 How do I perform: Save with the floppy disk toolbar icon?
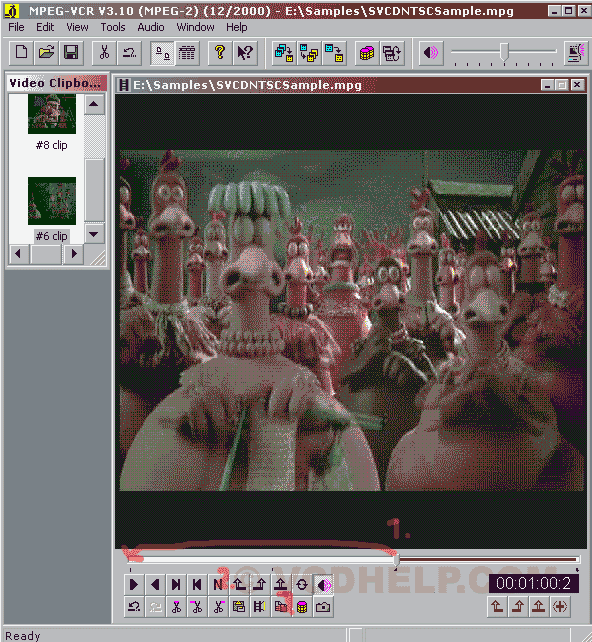[71, 53]
